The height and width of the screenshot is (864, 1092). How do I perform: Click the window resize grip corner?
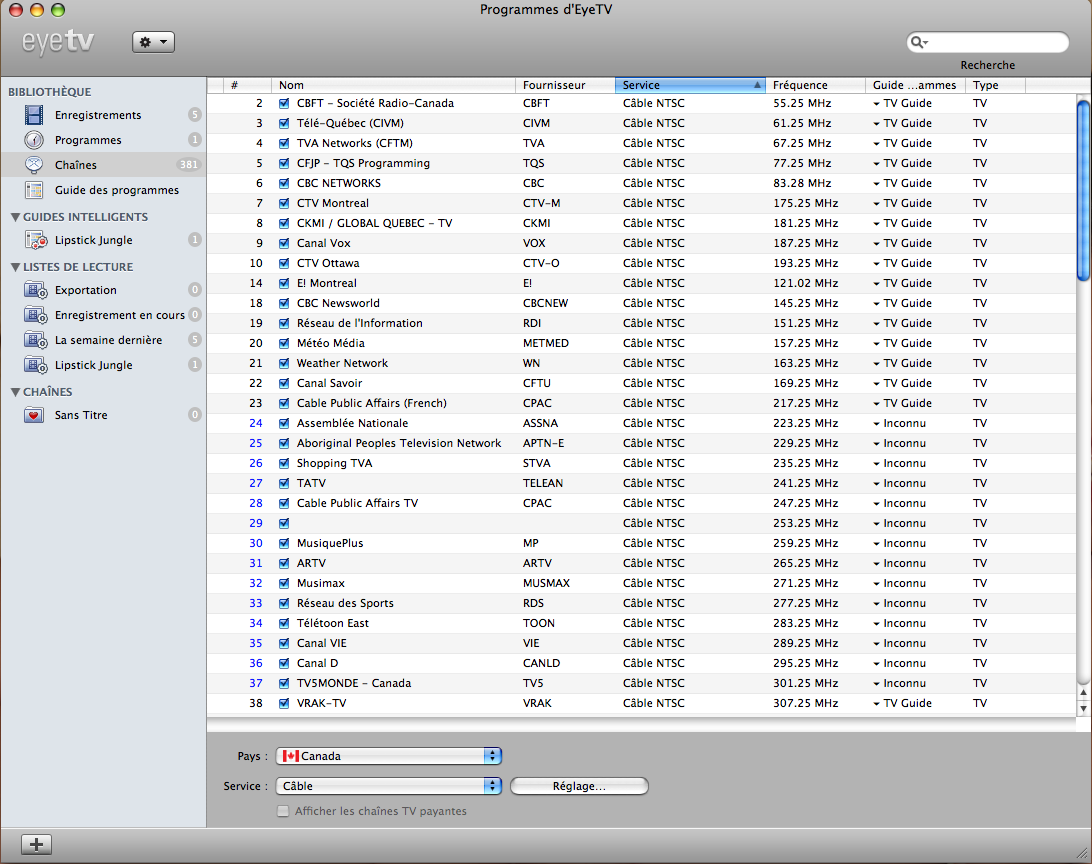[x=1082, y=854]
